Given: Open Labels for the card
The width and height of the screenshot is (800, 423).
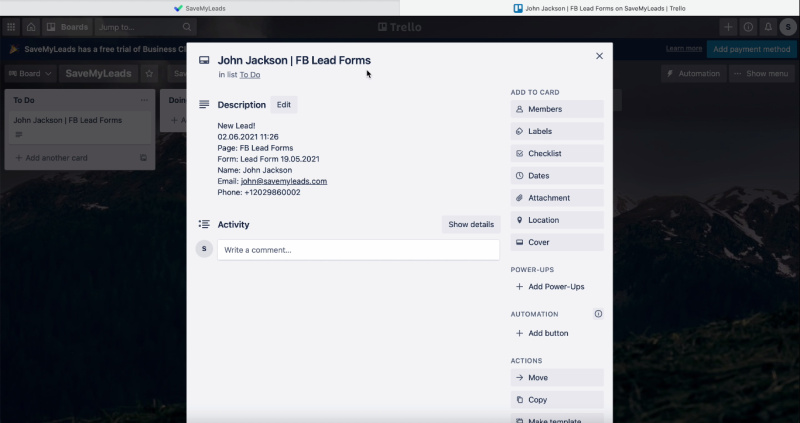Looking at the screenshot, I should point(557,131).
